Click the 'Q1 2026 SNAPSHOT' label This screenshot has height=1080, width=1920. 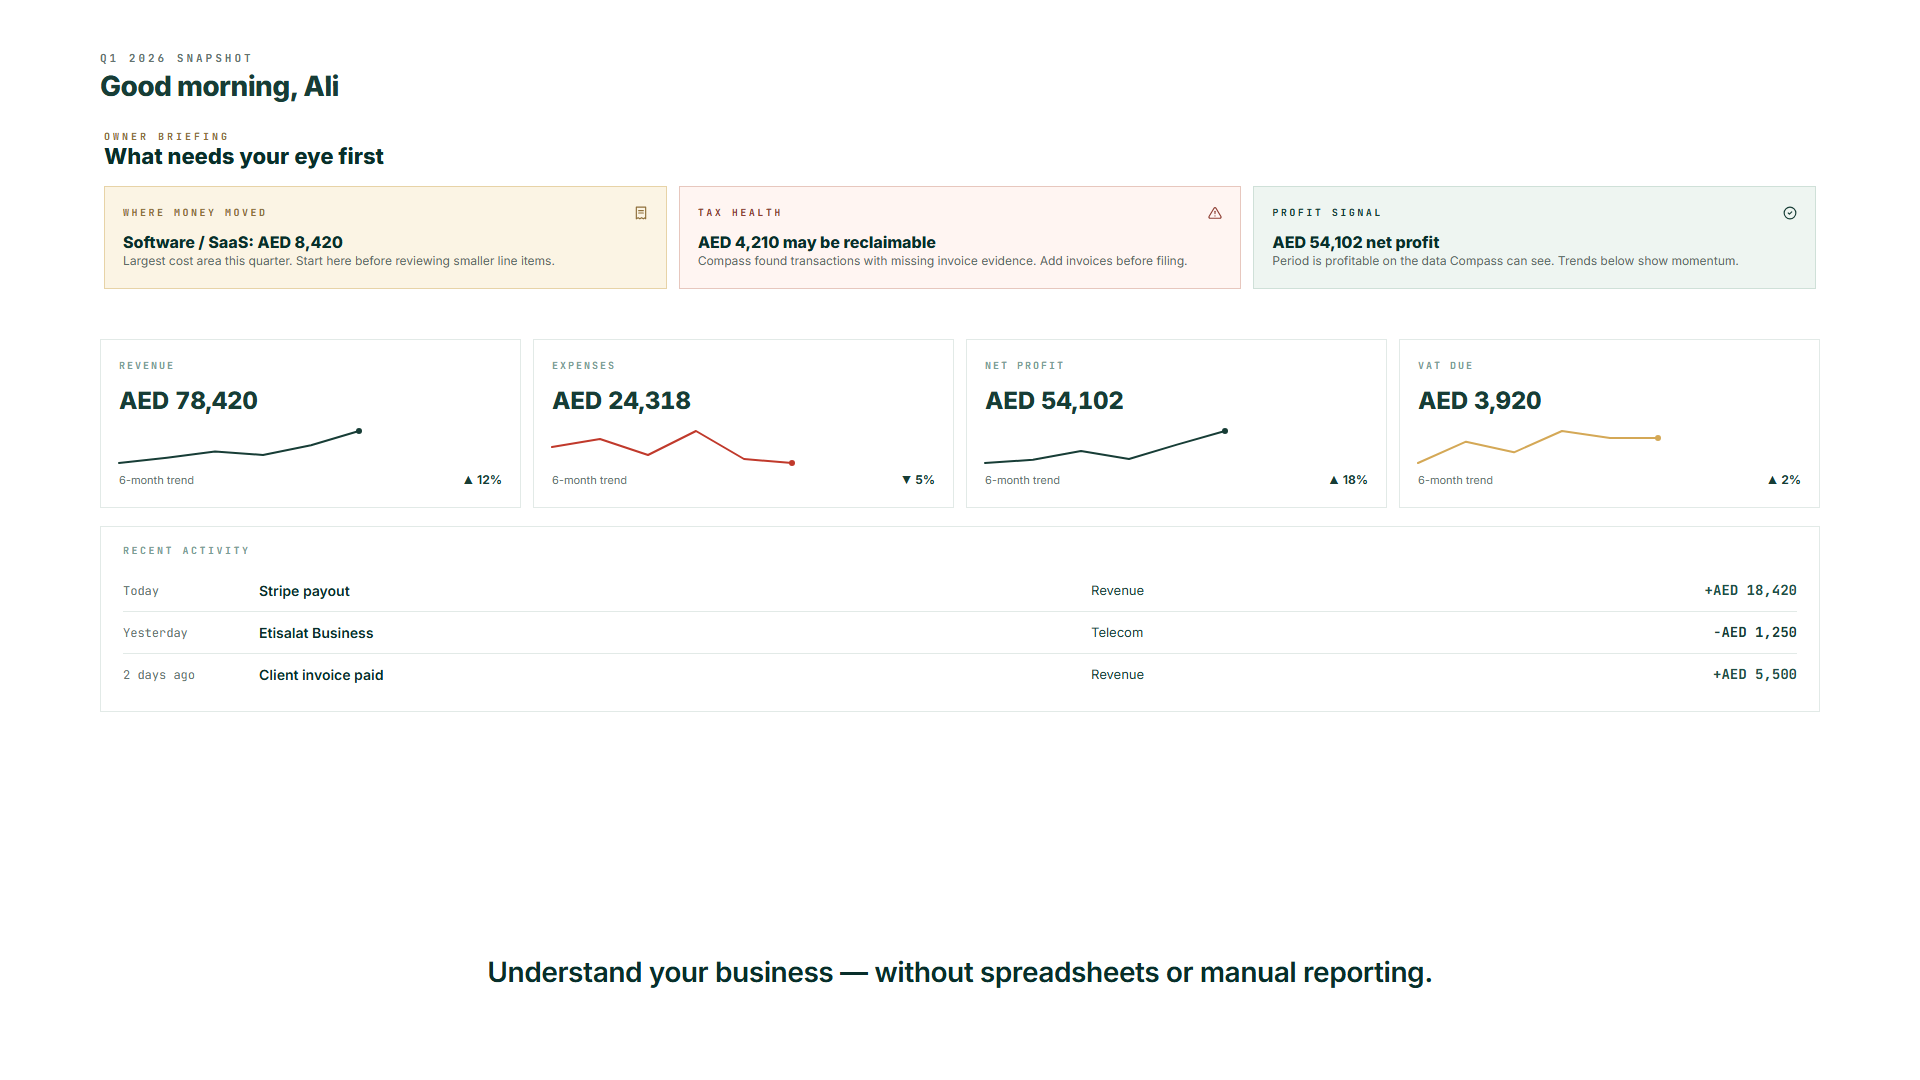pyautogui.click(x=176, y=58)
